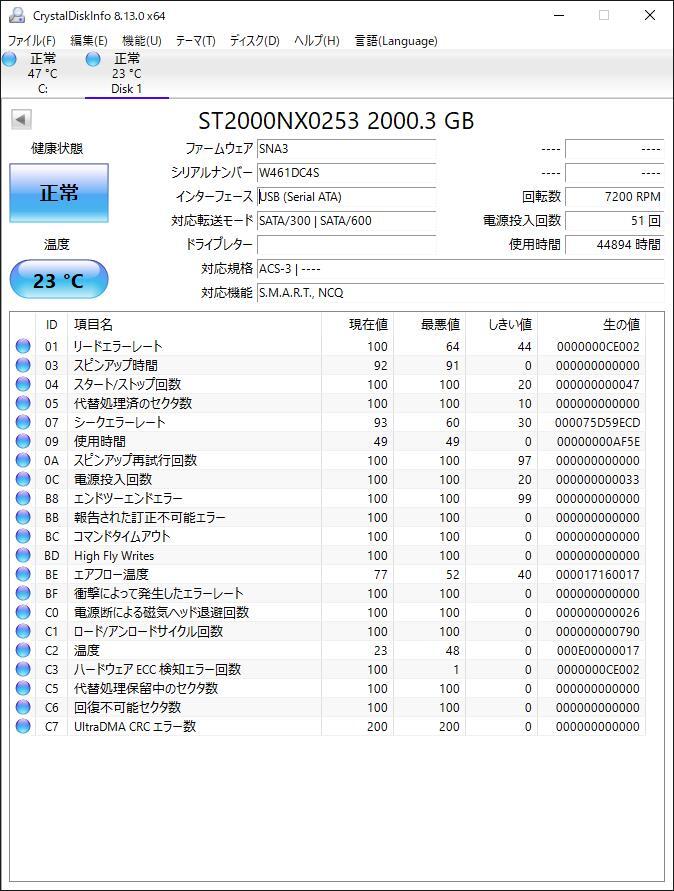Click raw value 000017160017
Screen dimensions: 674x891
pos(597,574)
